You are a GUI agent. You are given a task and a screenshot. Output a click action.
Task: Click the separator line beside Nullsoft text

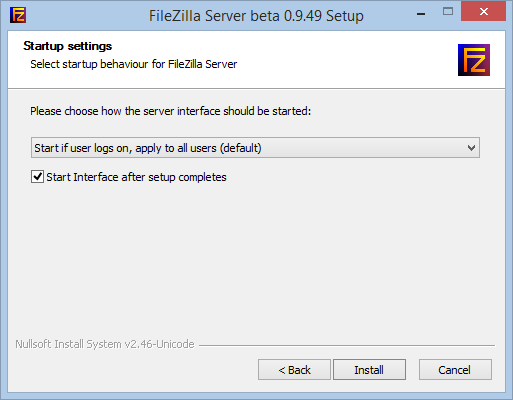coord(347,345)
